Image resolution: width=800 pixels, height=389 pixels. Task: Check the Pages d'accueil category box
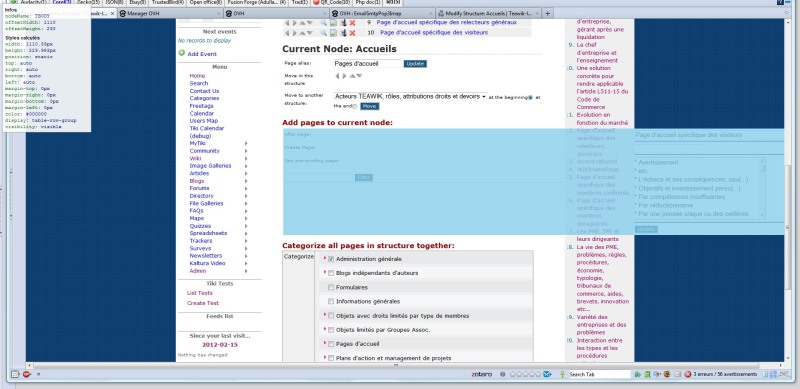pyautogui.click(x=331, y=344)
